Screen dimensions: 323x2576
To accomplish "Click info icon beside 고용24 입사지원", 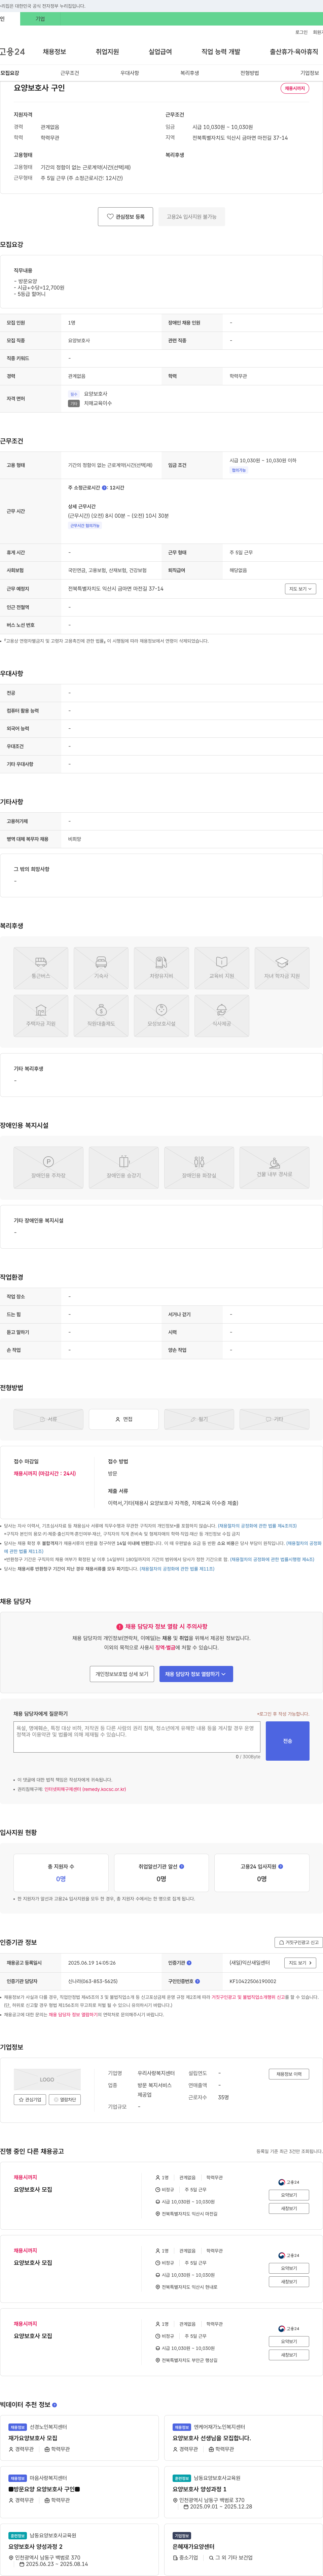I will point(280,1866).
